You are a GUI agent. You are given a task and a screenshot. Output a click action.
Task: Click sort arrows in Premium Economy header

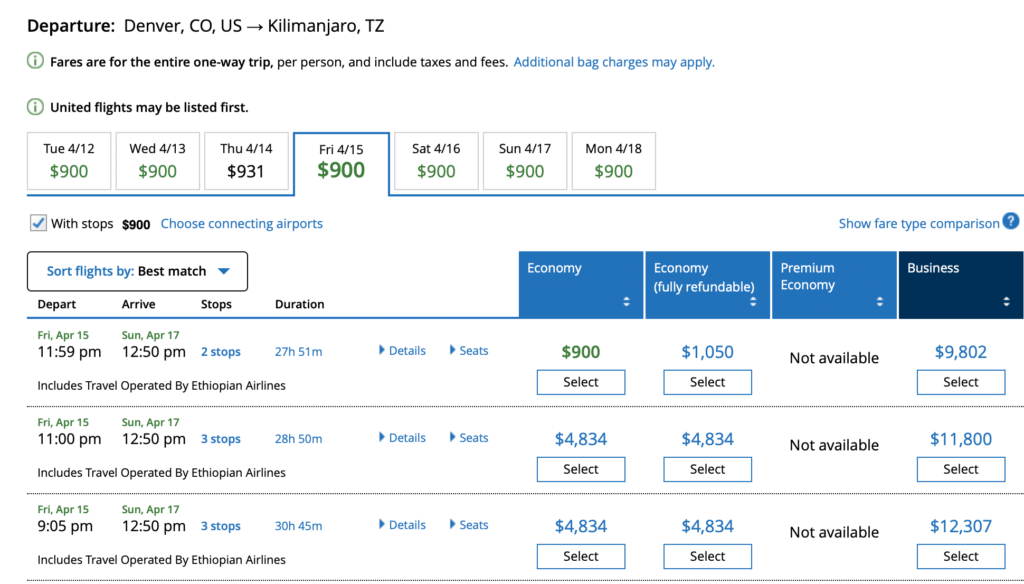click(x=880, y=301)
